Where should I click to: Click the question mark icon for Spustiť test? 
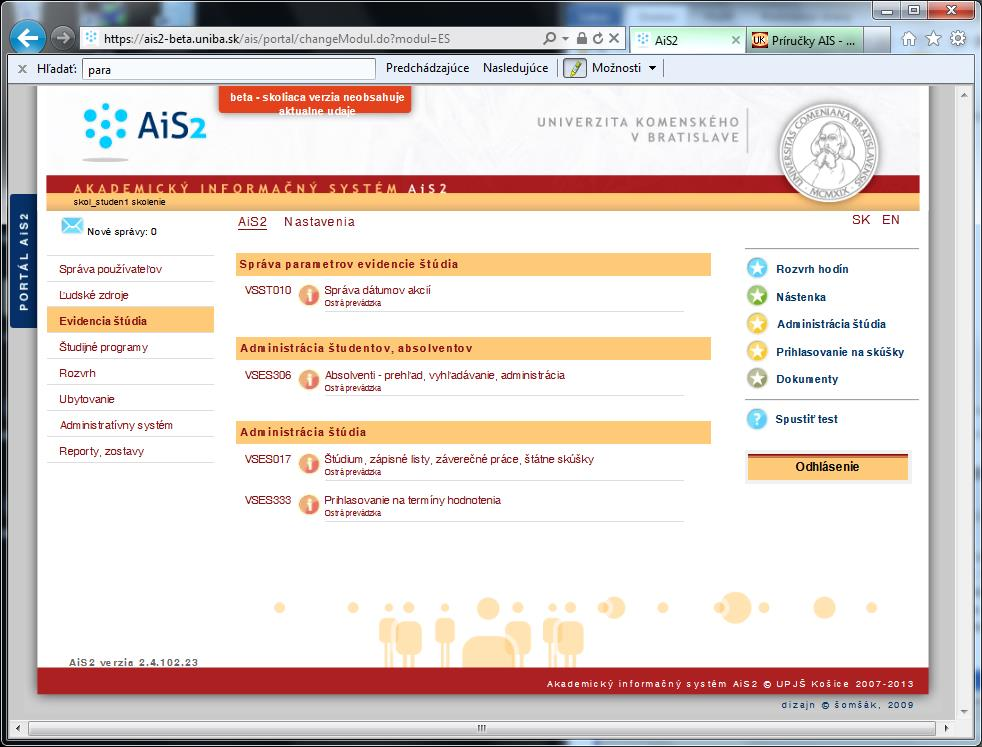757,419
